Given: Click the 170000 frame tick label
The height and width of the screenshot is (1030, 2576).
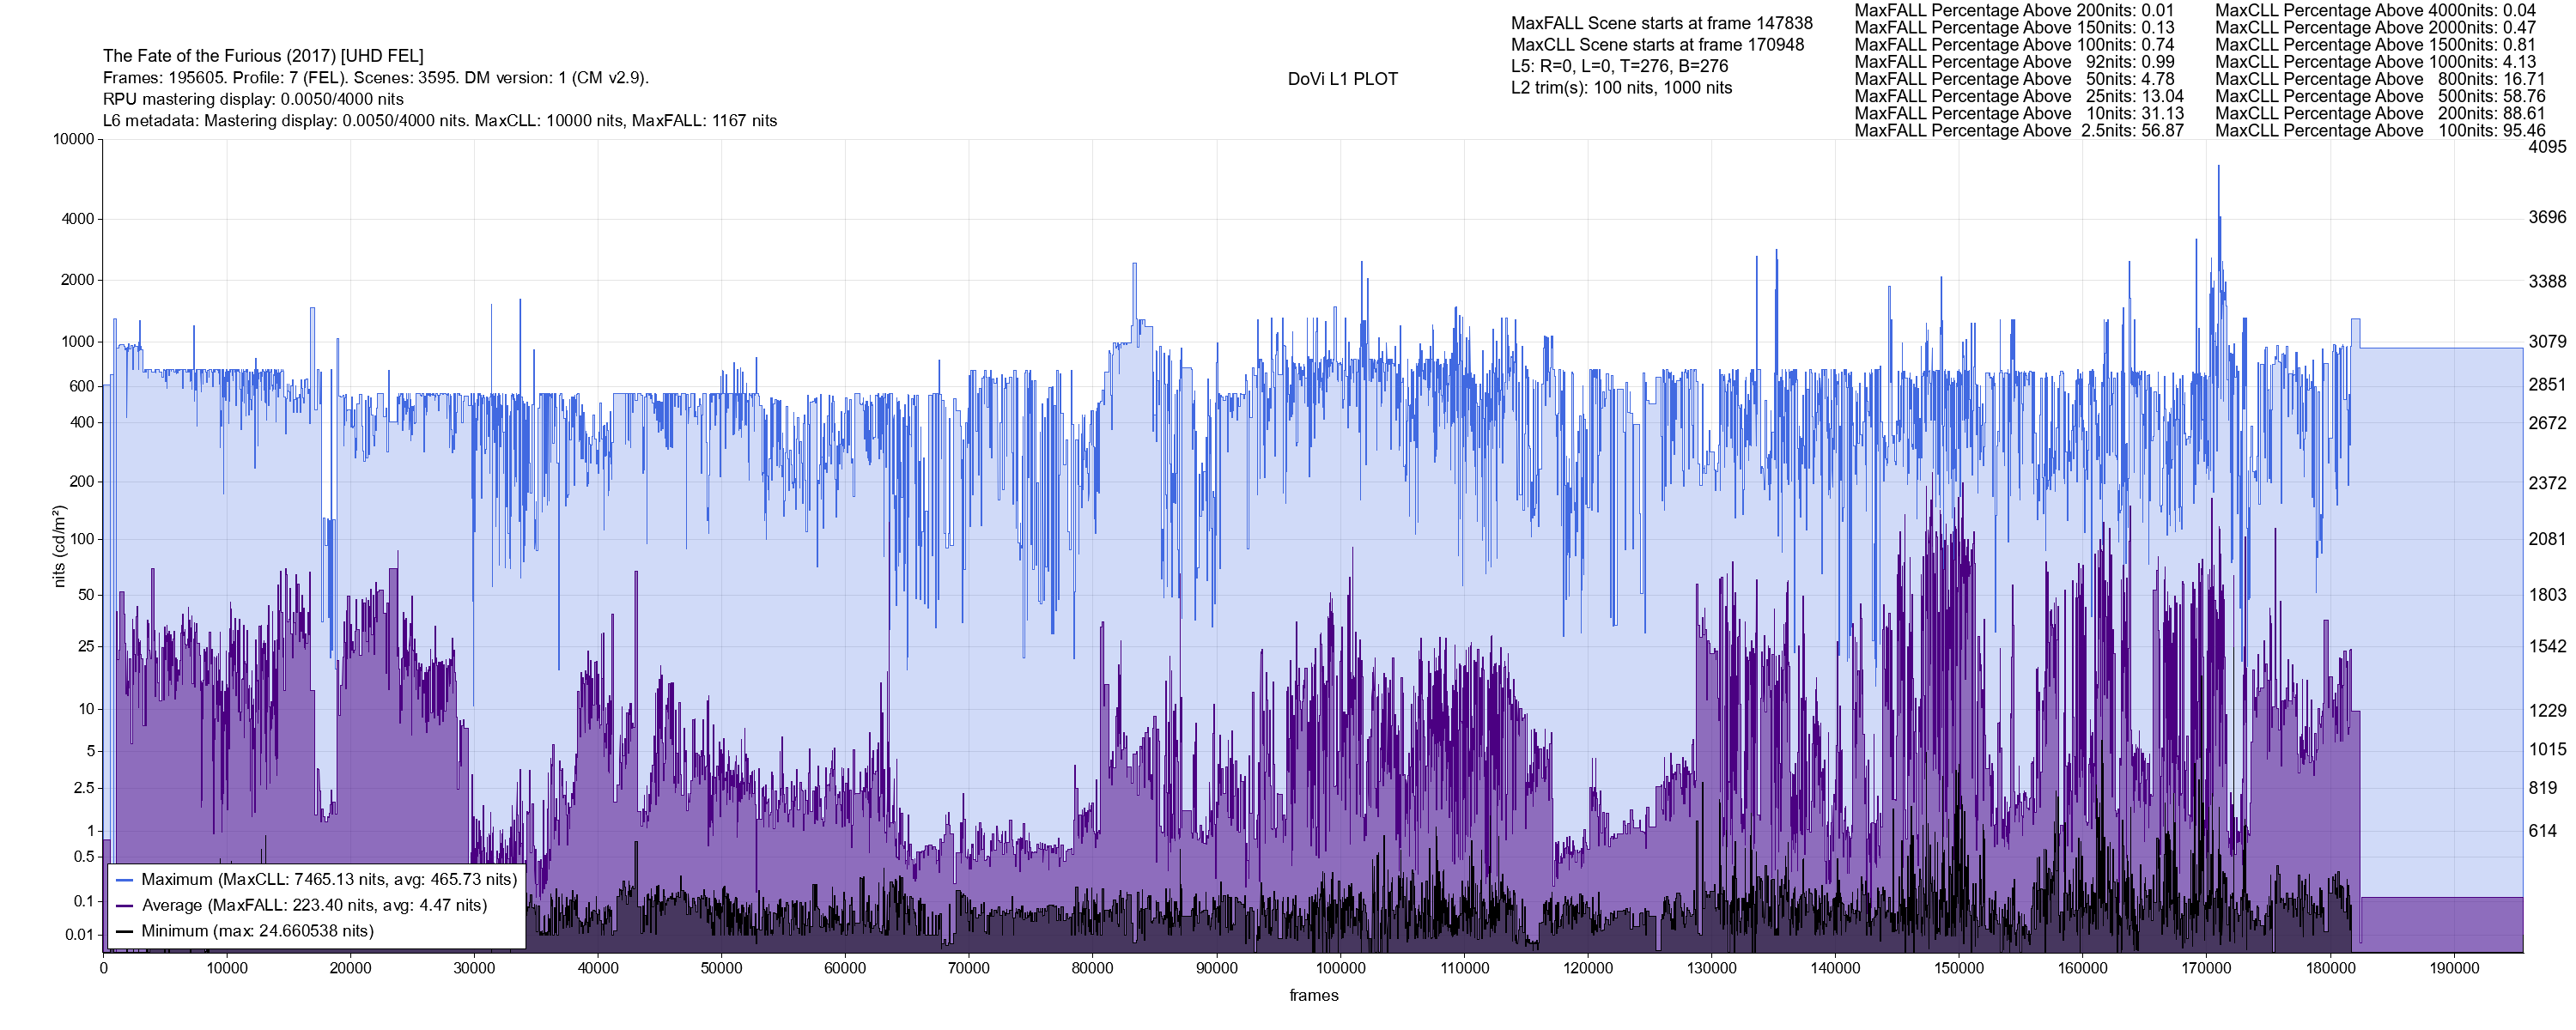Looking at the screenshot, I should [2206, 969].
